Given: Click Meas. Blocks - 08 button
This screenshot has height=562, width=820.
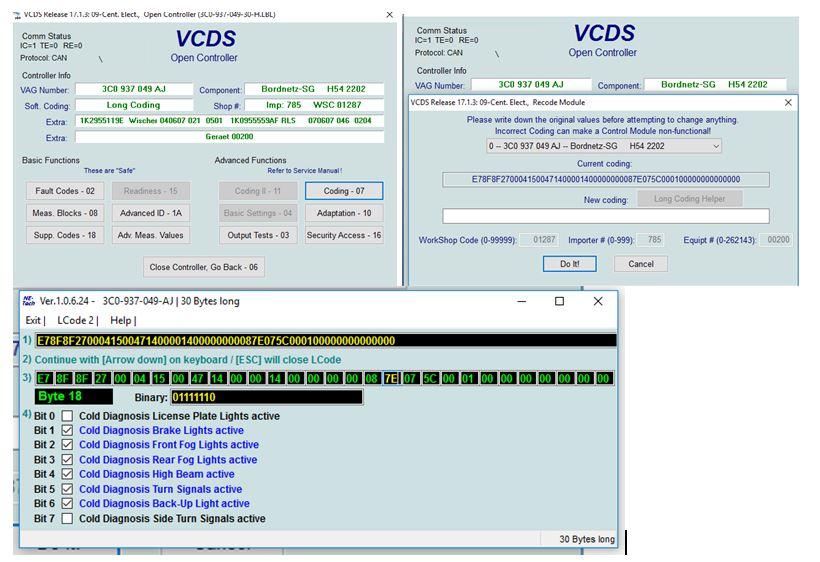Looking at the screenshot, I should pos(65,213).
